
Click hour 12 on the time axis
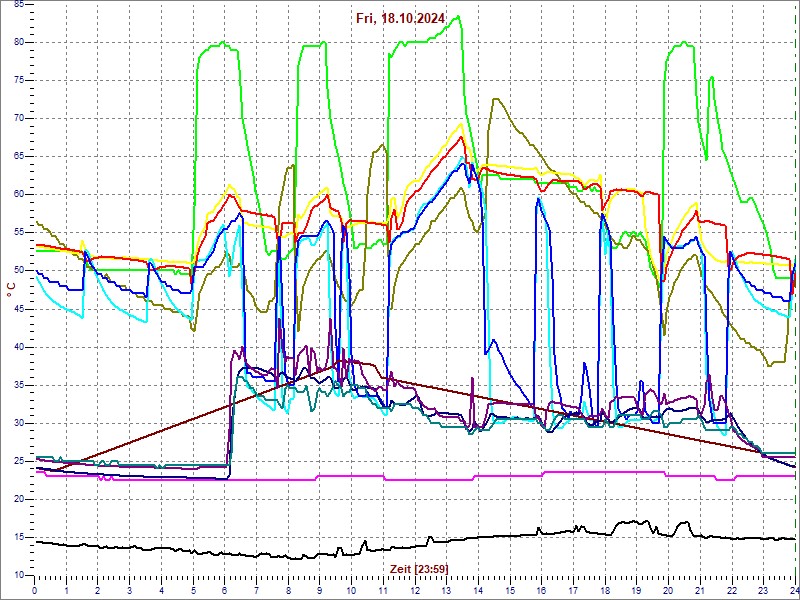pos(415,590)
